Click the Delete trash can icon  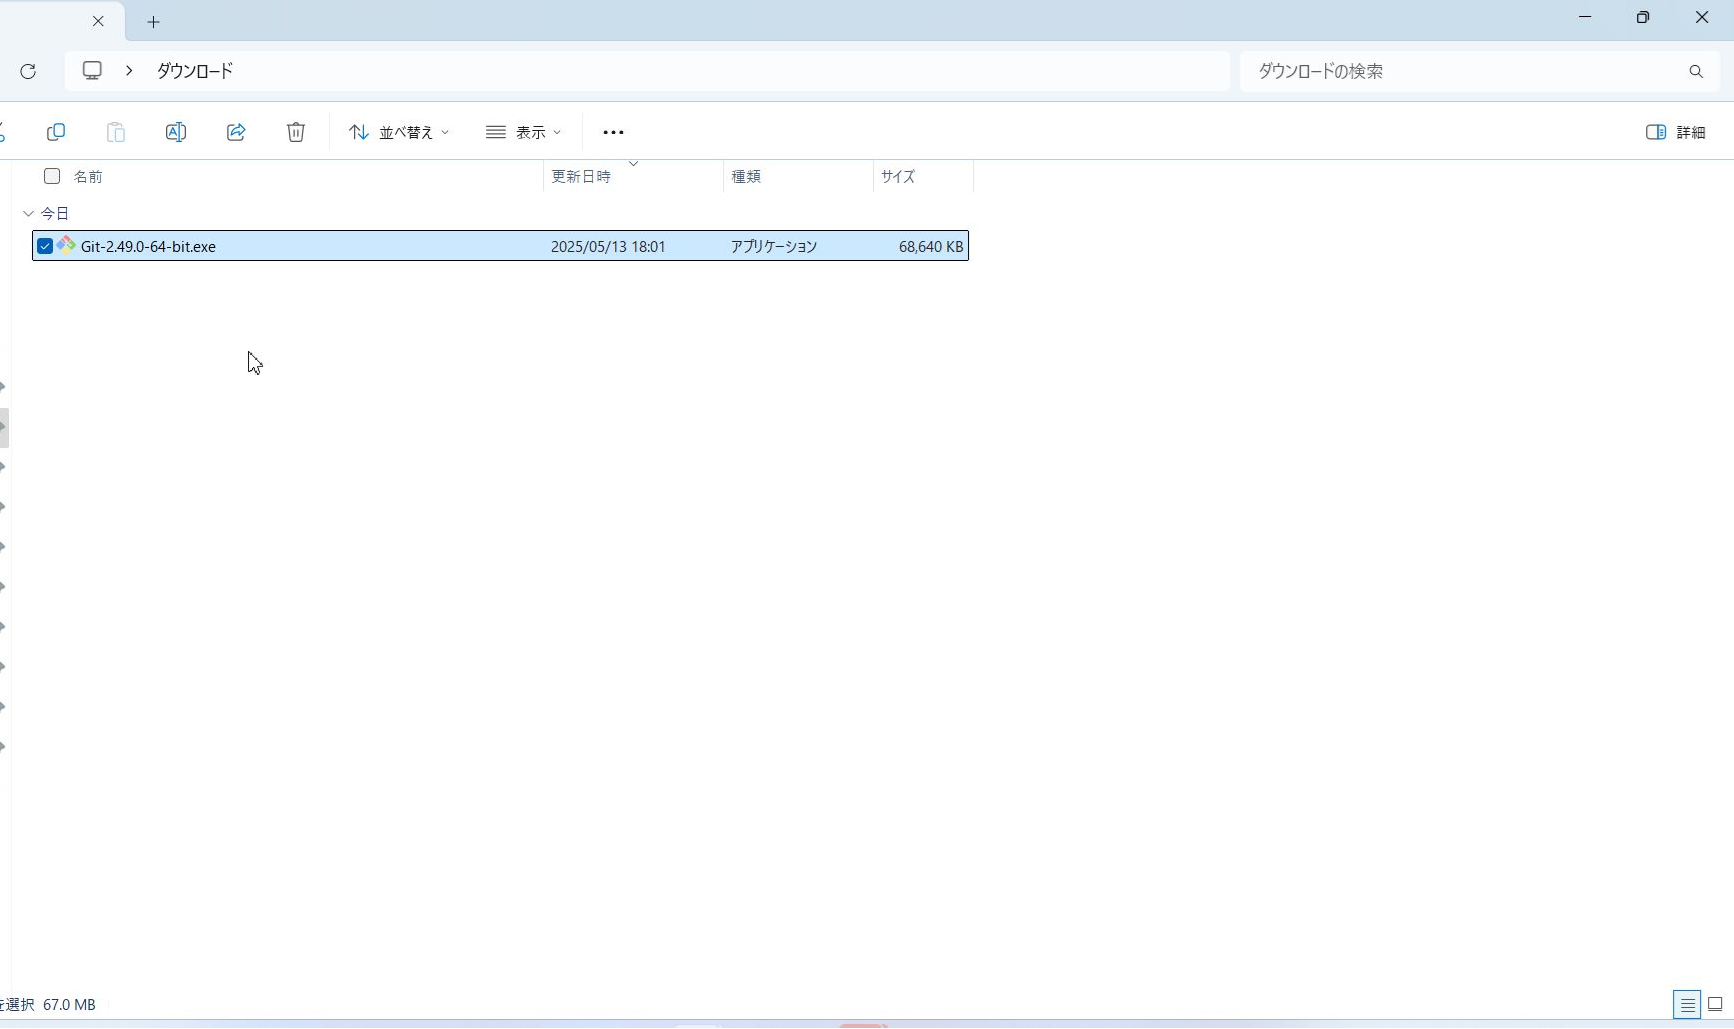296,132
